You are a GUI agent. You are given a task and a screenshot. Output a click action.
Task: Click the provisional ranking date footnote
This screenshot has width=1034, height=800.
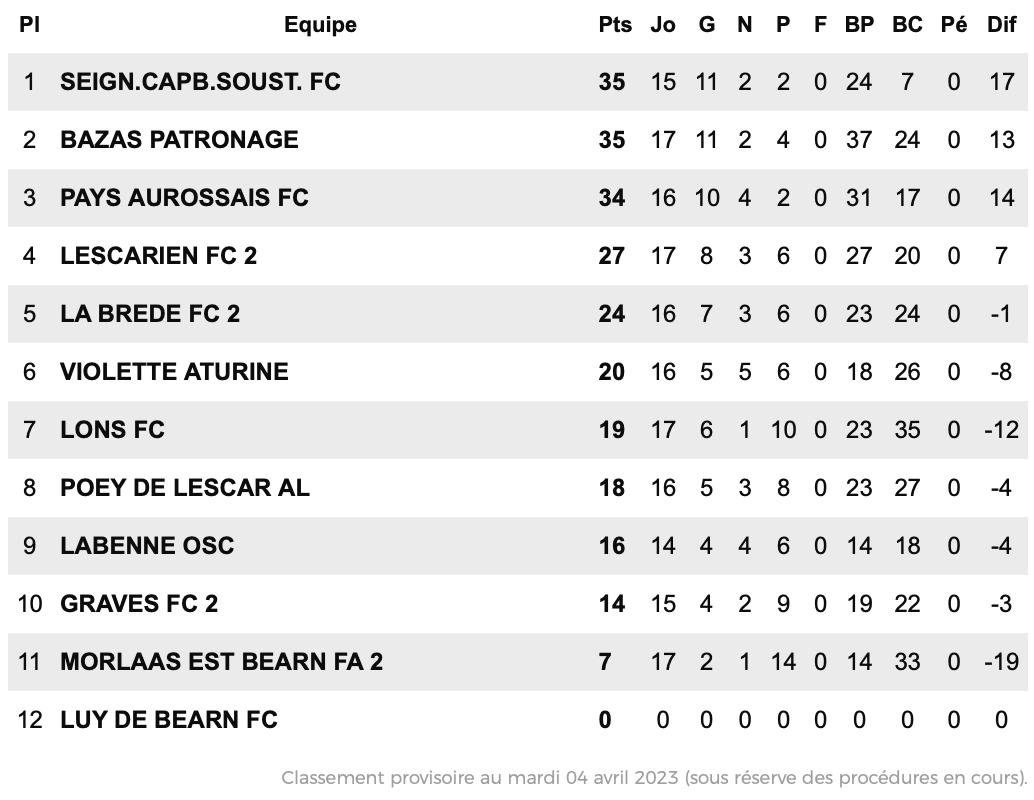(654, 778)
